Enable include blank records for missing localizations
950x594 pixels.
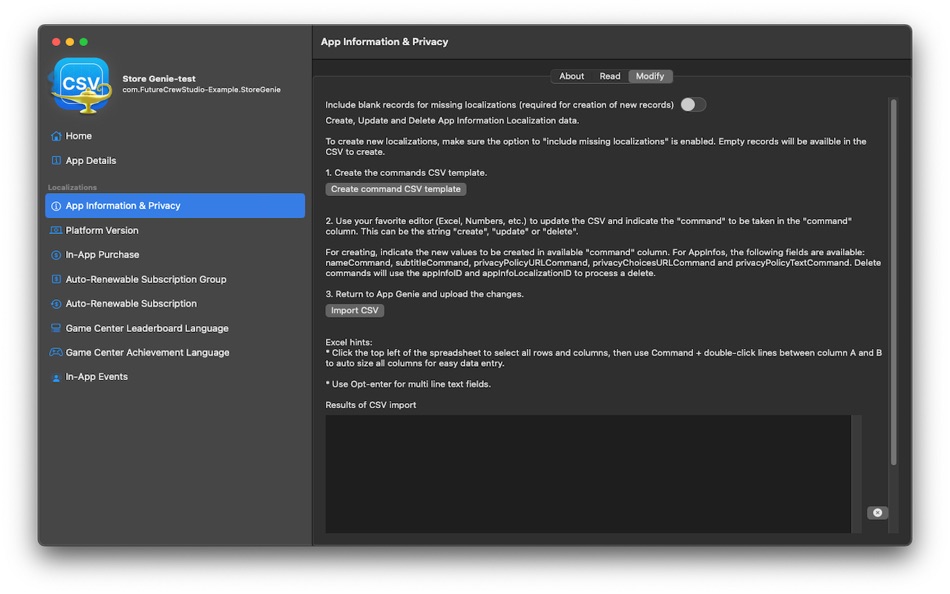tap(692, 104)
